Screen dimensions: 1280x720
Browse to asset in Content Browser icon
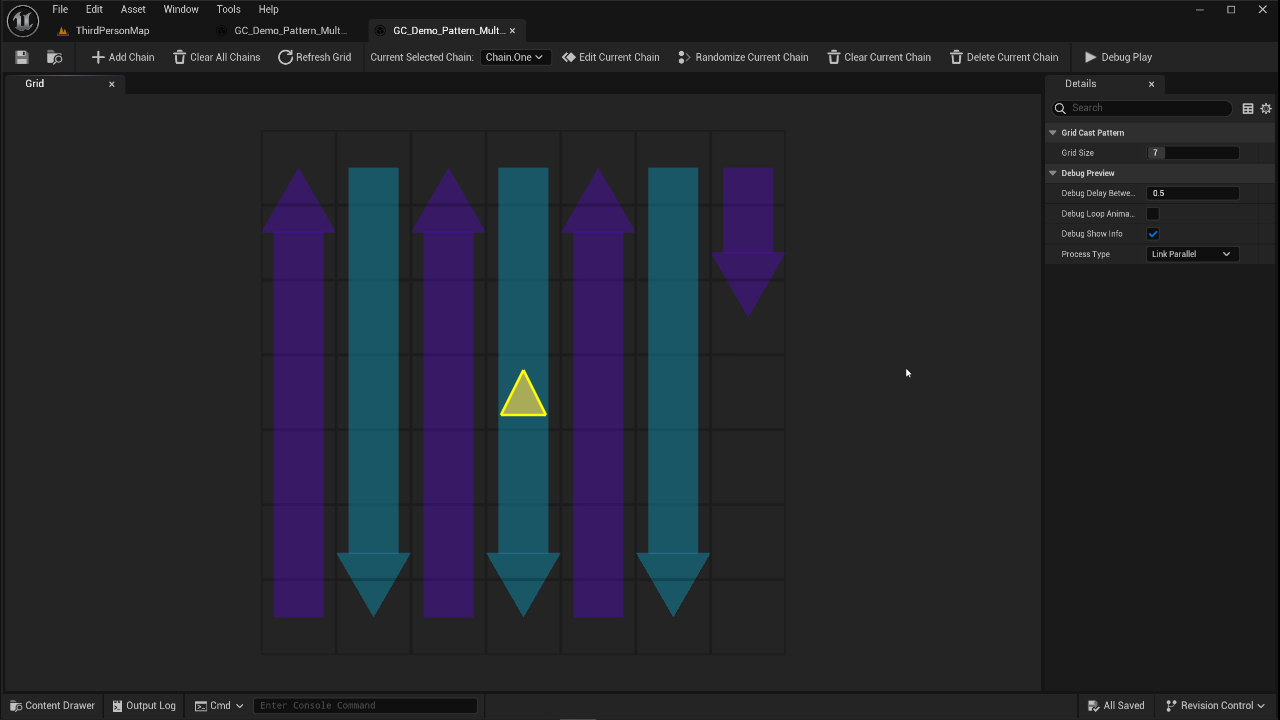click(55, 57)
